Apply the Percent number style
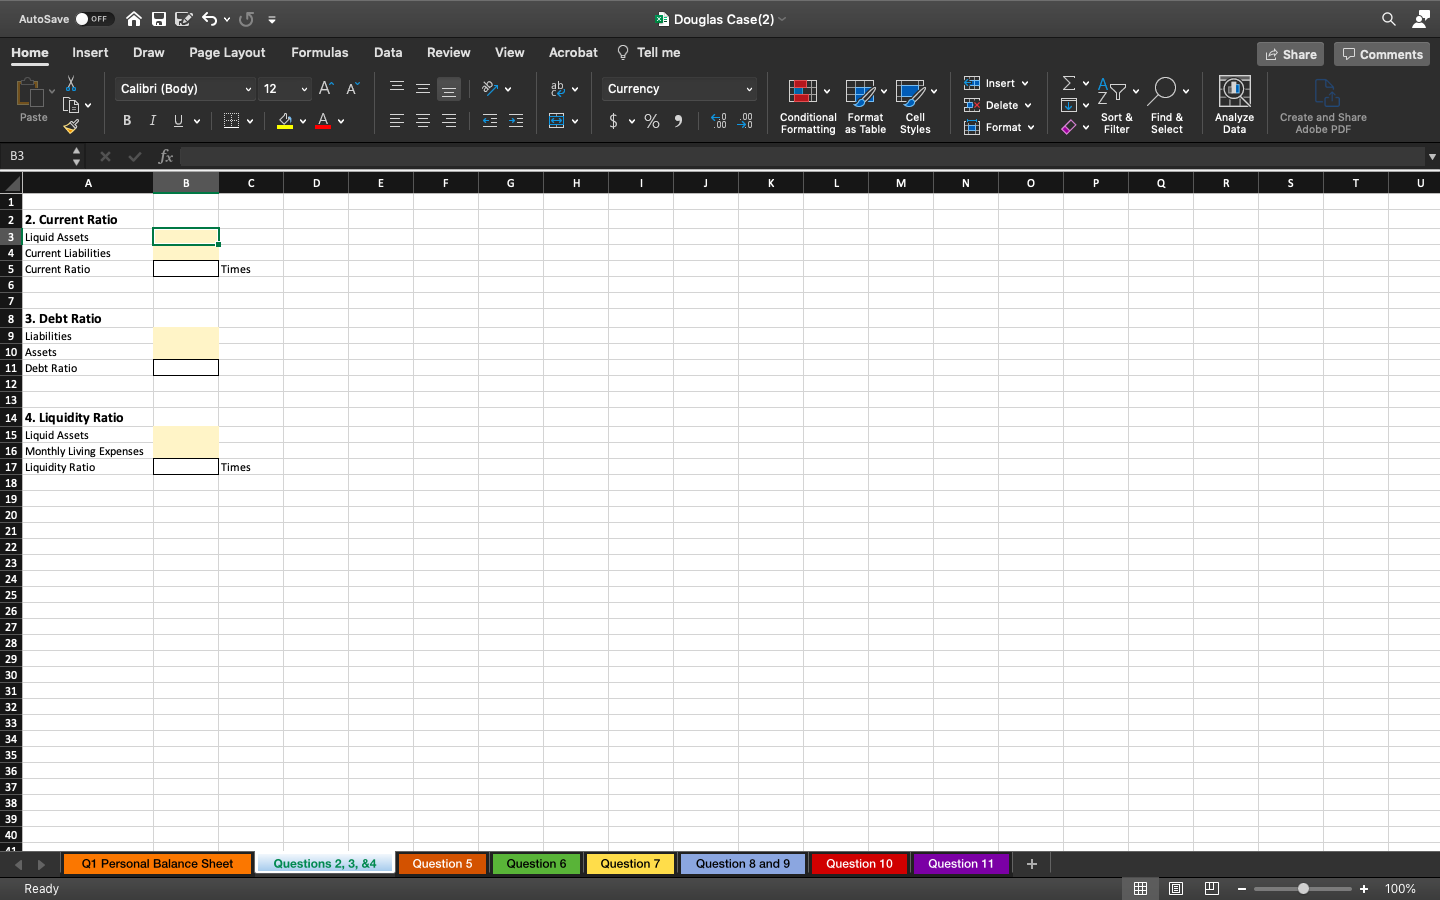 (651, 121)
